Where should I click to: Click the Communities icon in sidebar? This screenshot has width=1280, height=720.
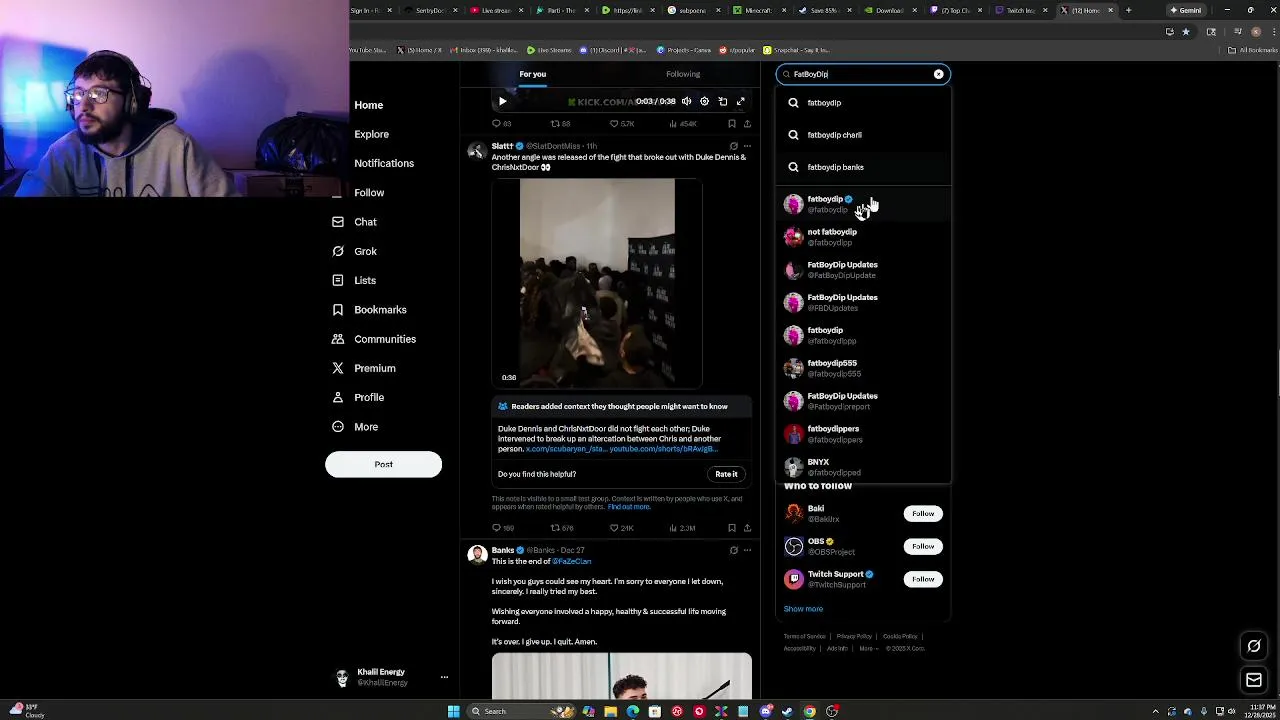(x=338, y=339)
